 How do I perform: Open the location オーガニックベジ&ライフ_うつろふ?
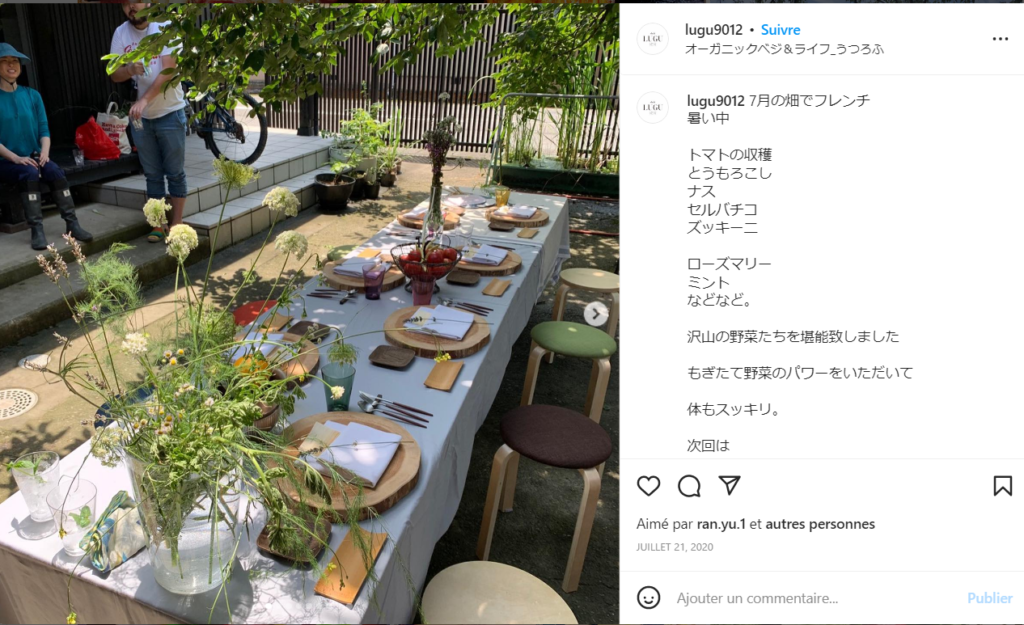pos(784,49)
